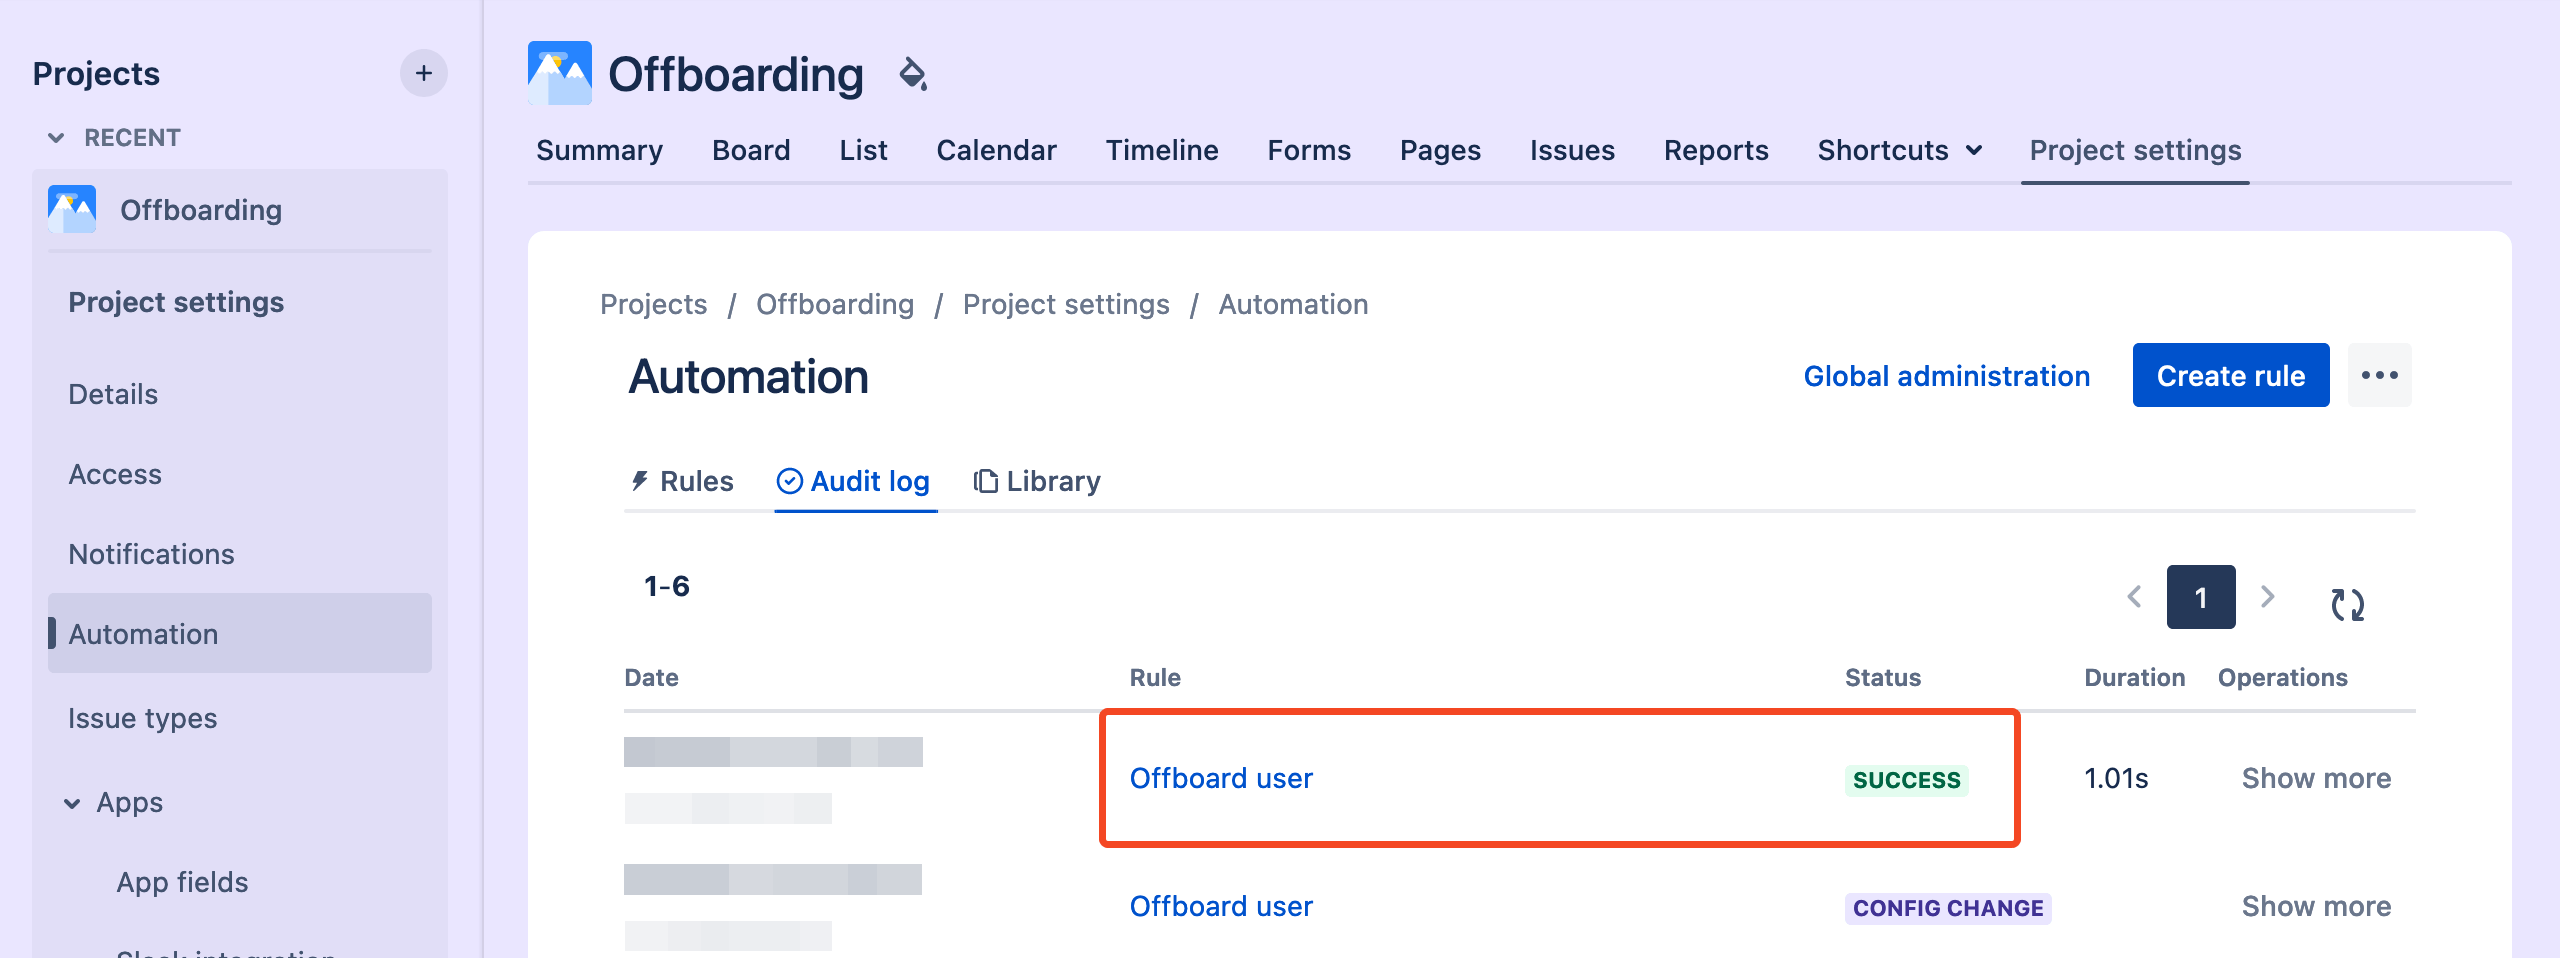Switch to the Issues tab
The width and height of the screenshot is (2560, 958).
point(1572,150)
